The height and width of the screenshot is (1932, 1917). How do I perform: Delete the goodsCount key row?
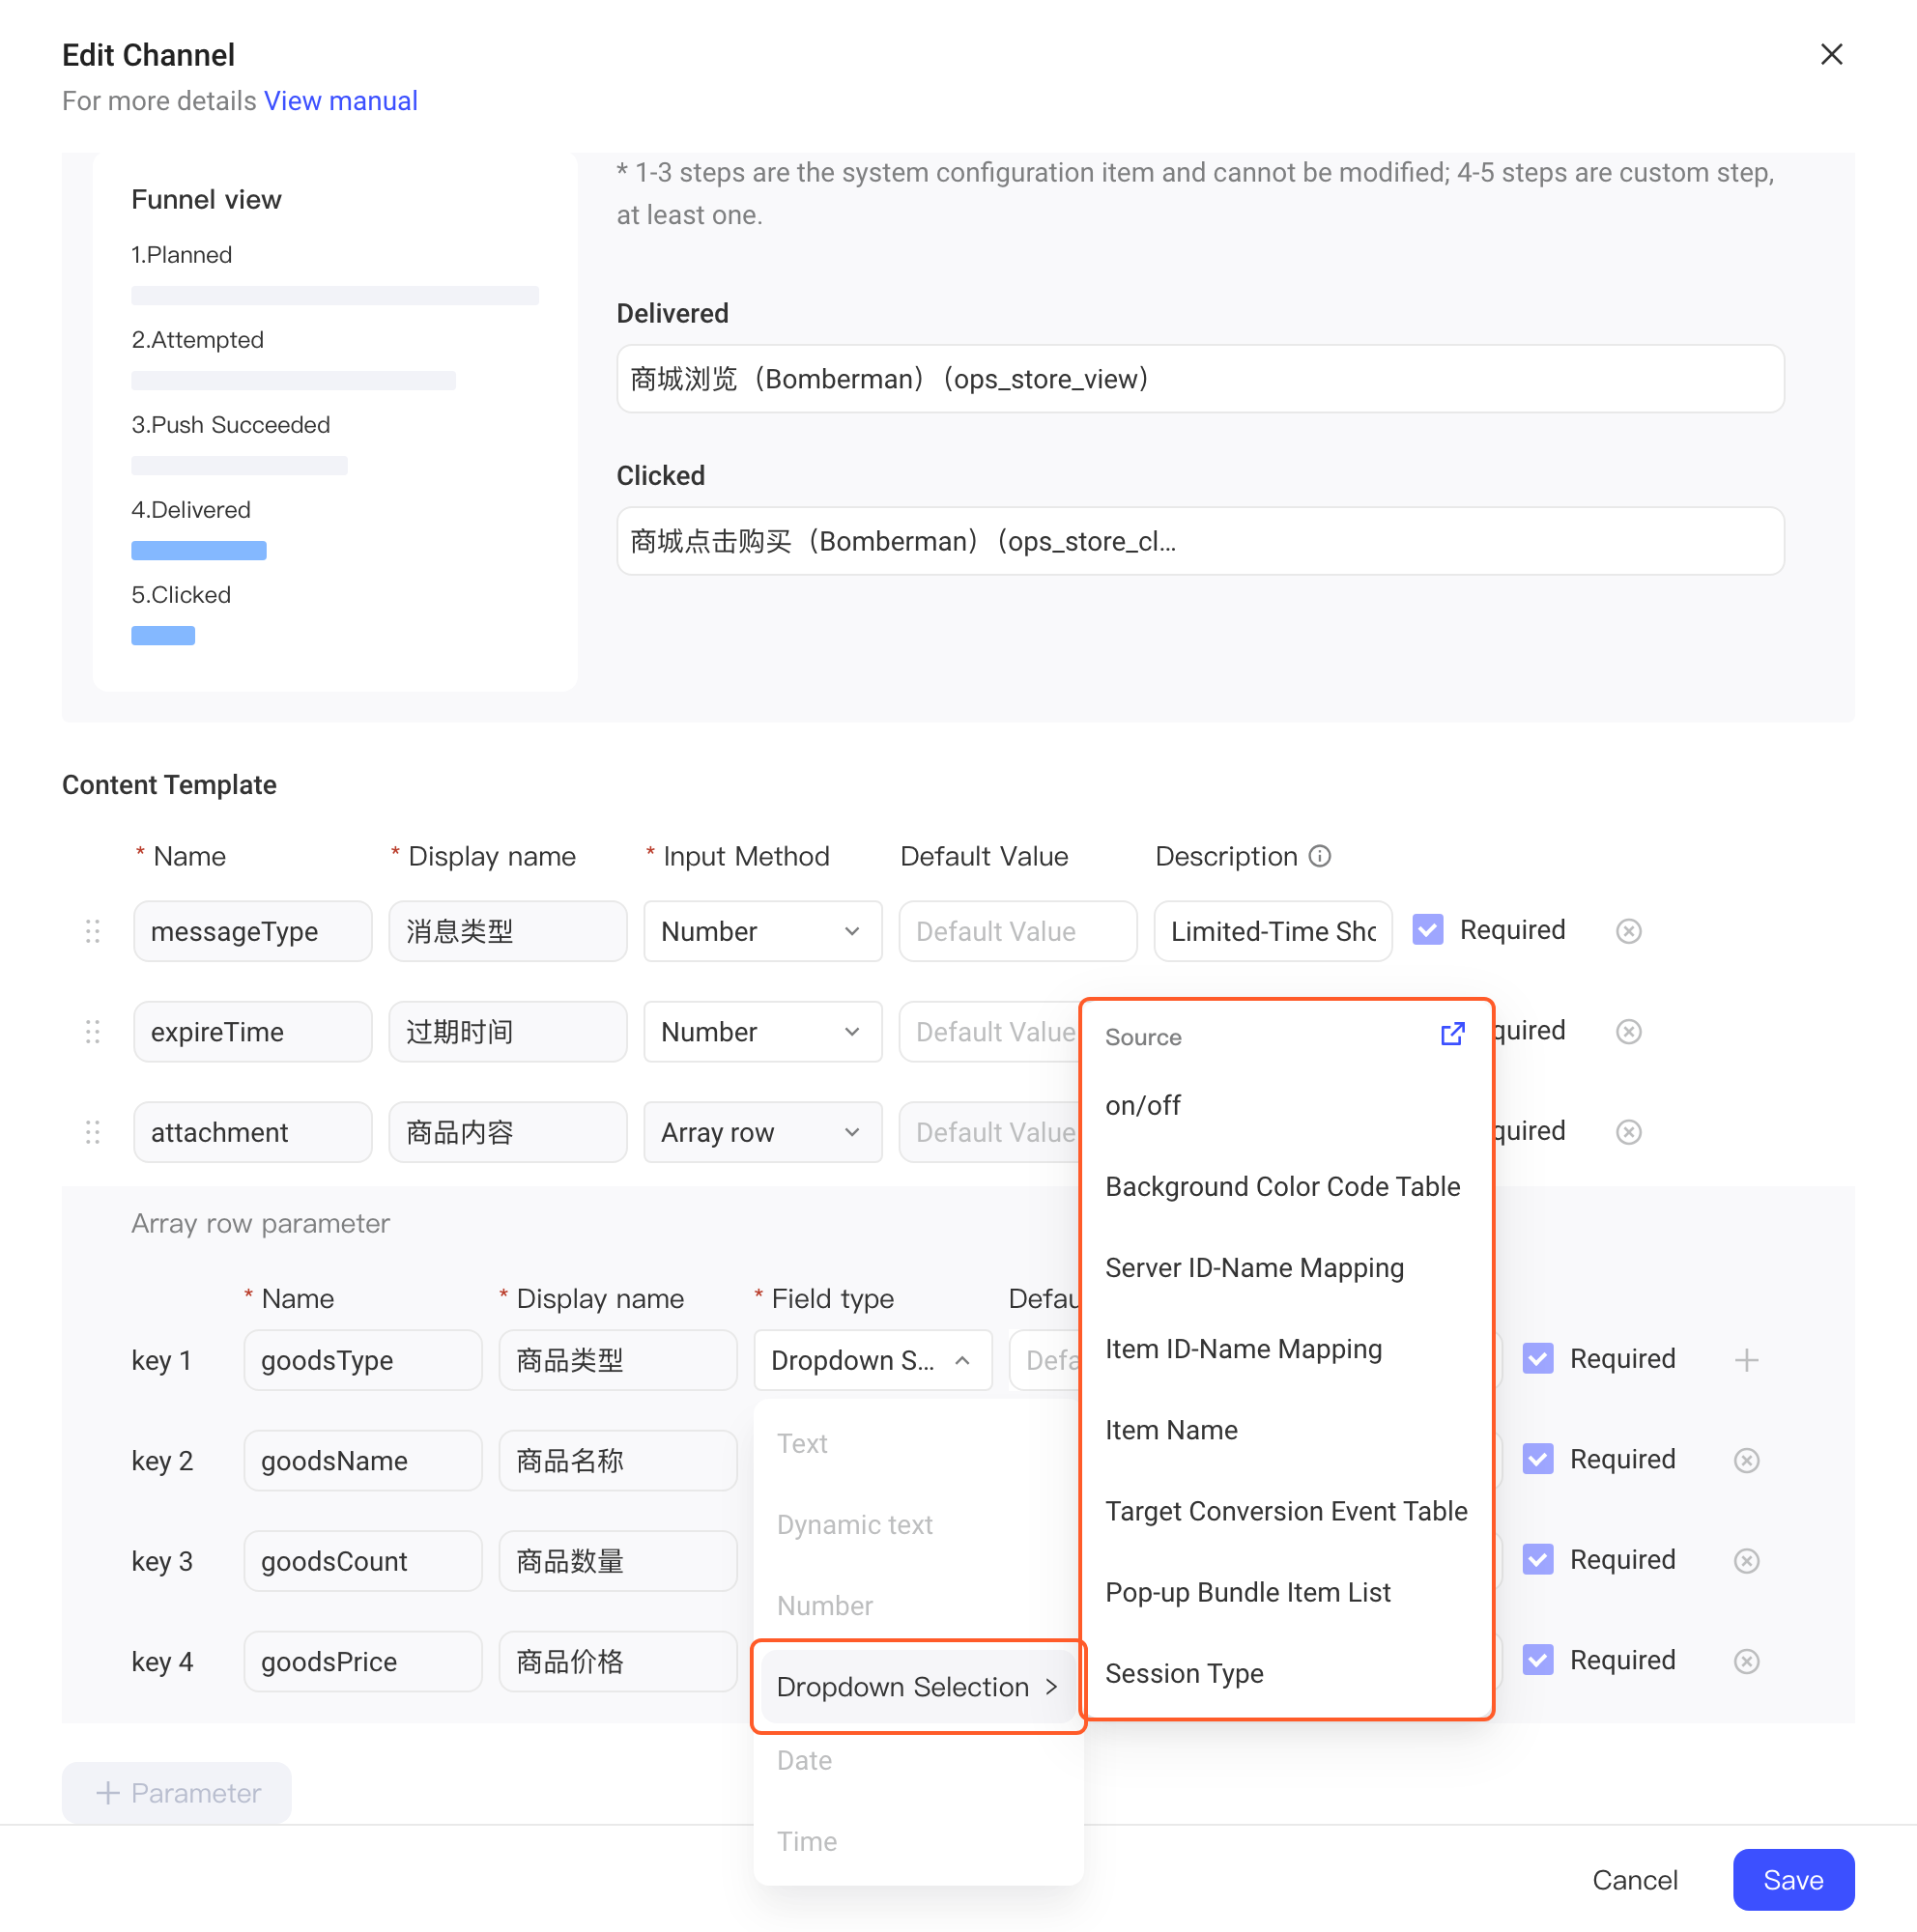(x=1746, y=1561)
